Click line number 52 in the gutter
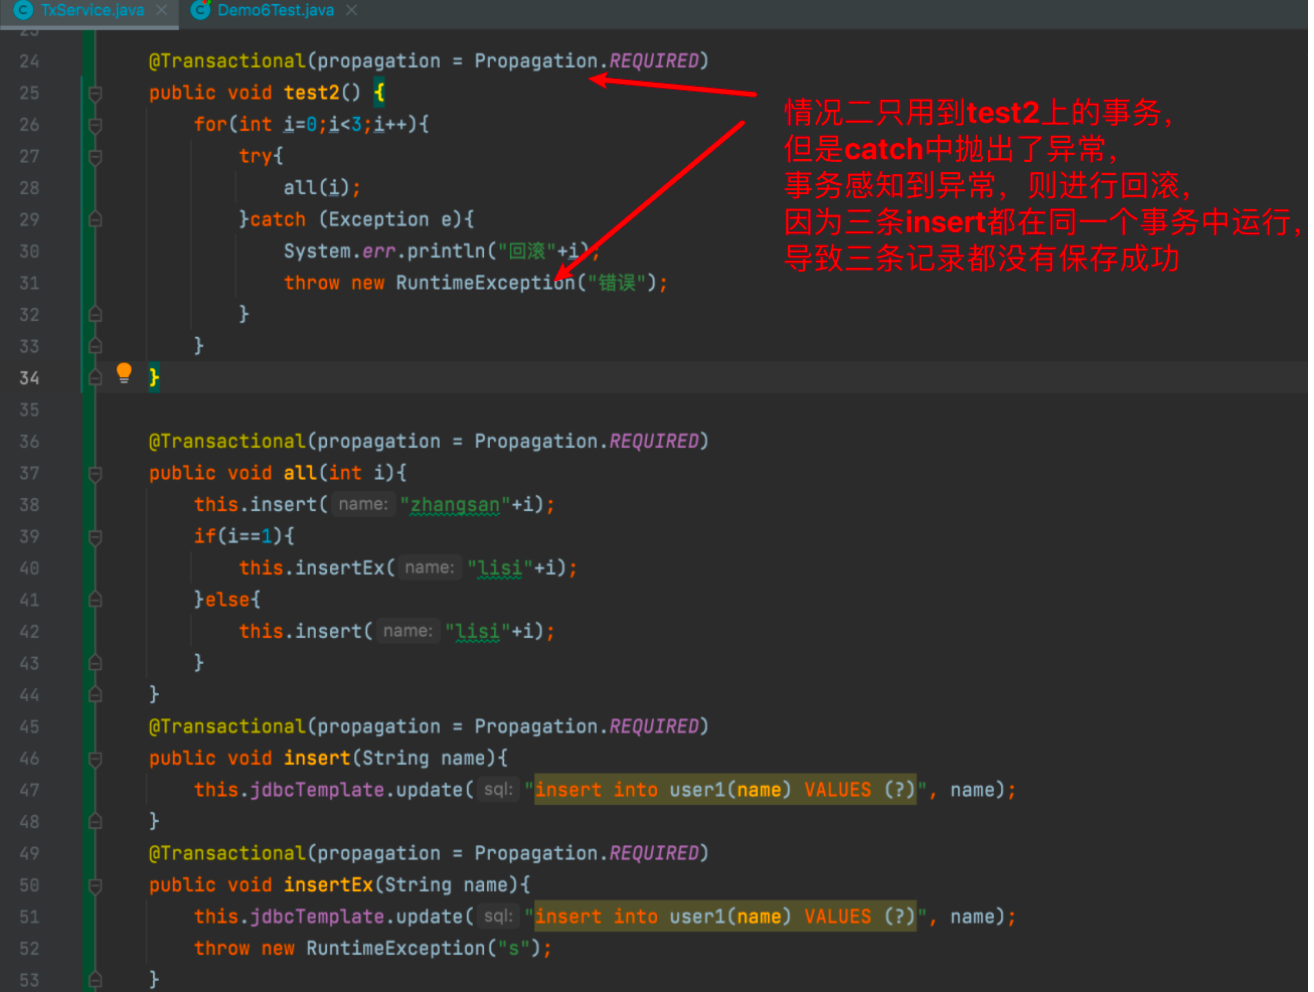 (x=29, y=949)
